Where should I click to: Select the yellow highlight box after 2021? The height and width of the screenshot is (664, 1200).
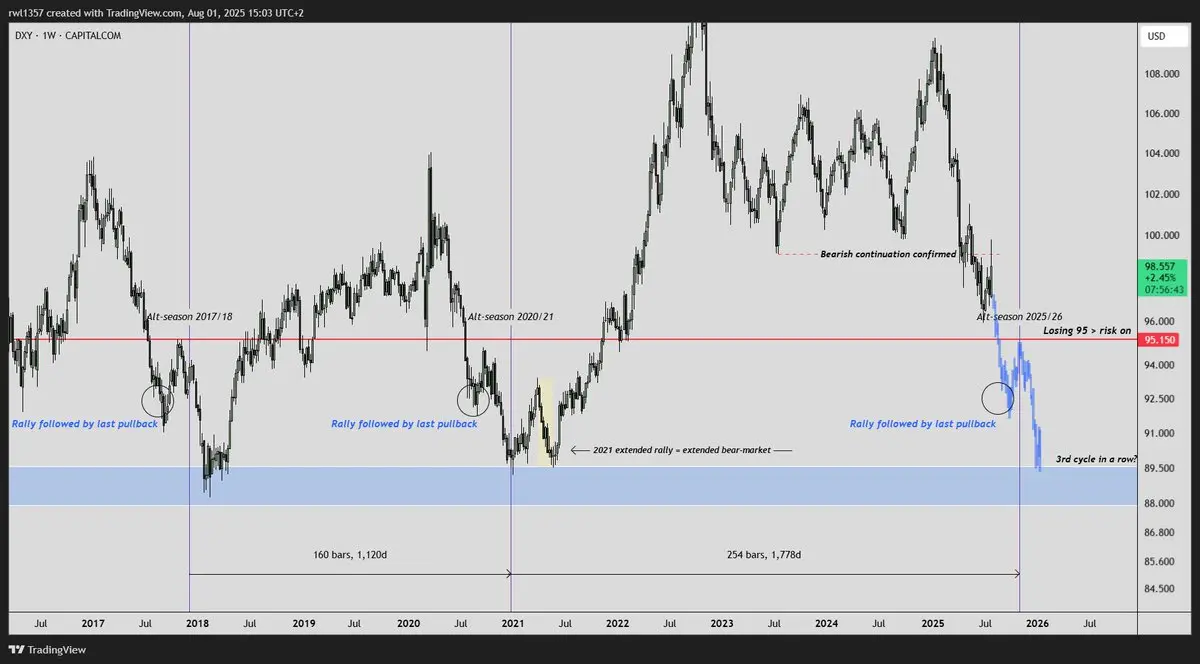click(x=544, y=421)
